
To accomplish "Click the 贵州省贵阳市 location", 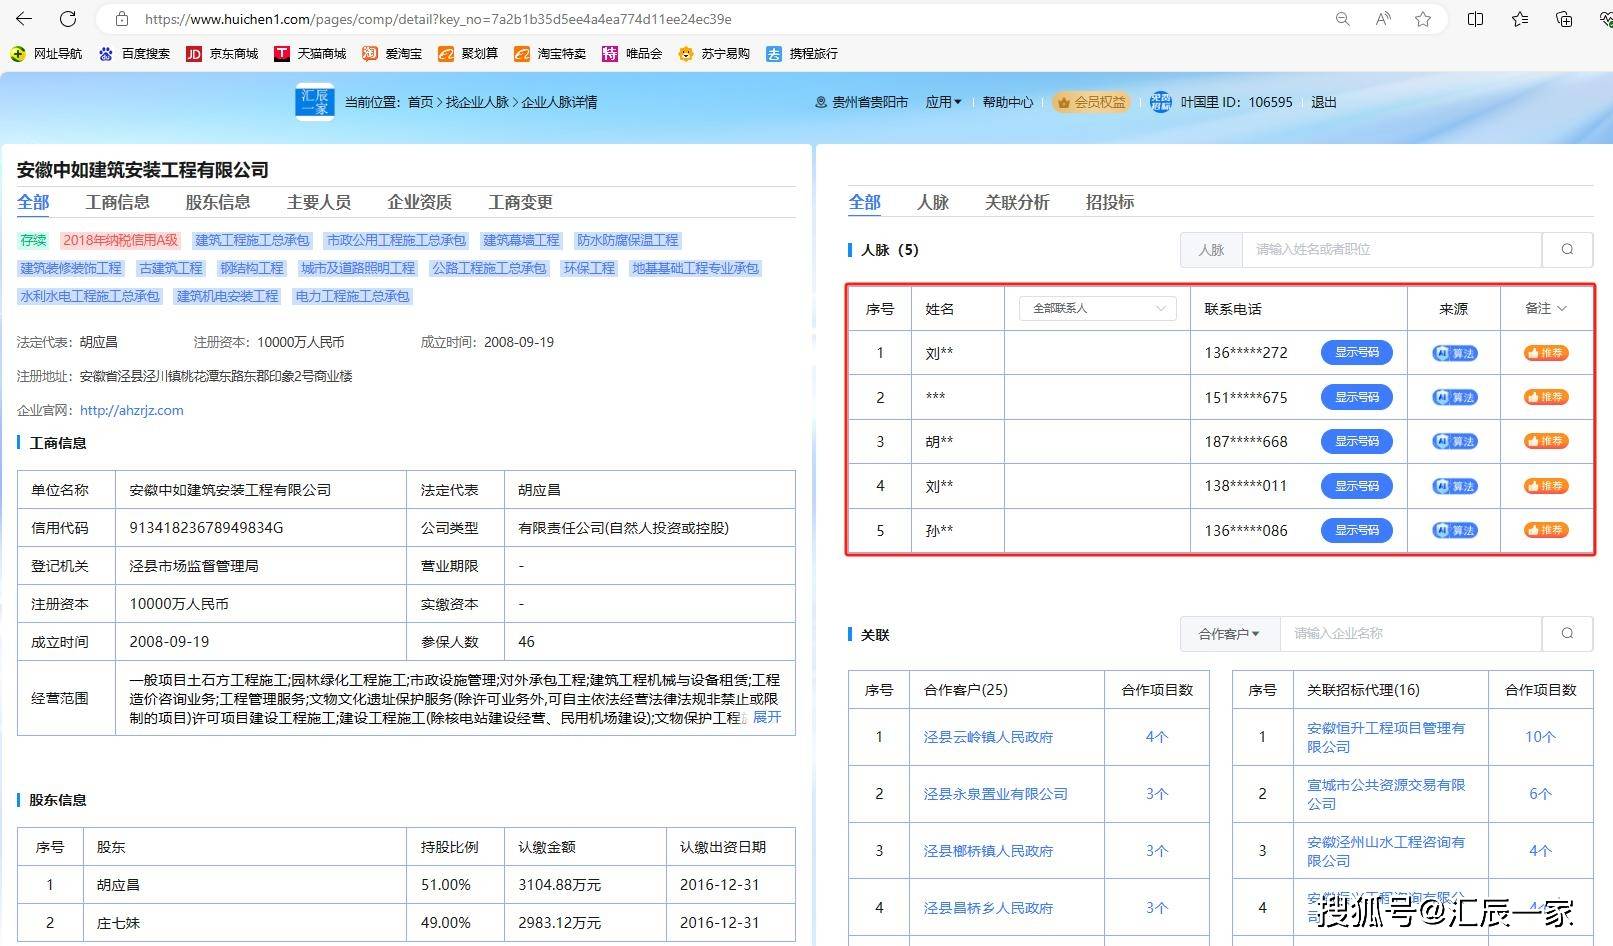I will tap(862, 102).
